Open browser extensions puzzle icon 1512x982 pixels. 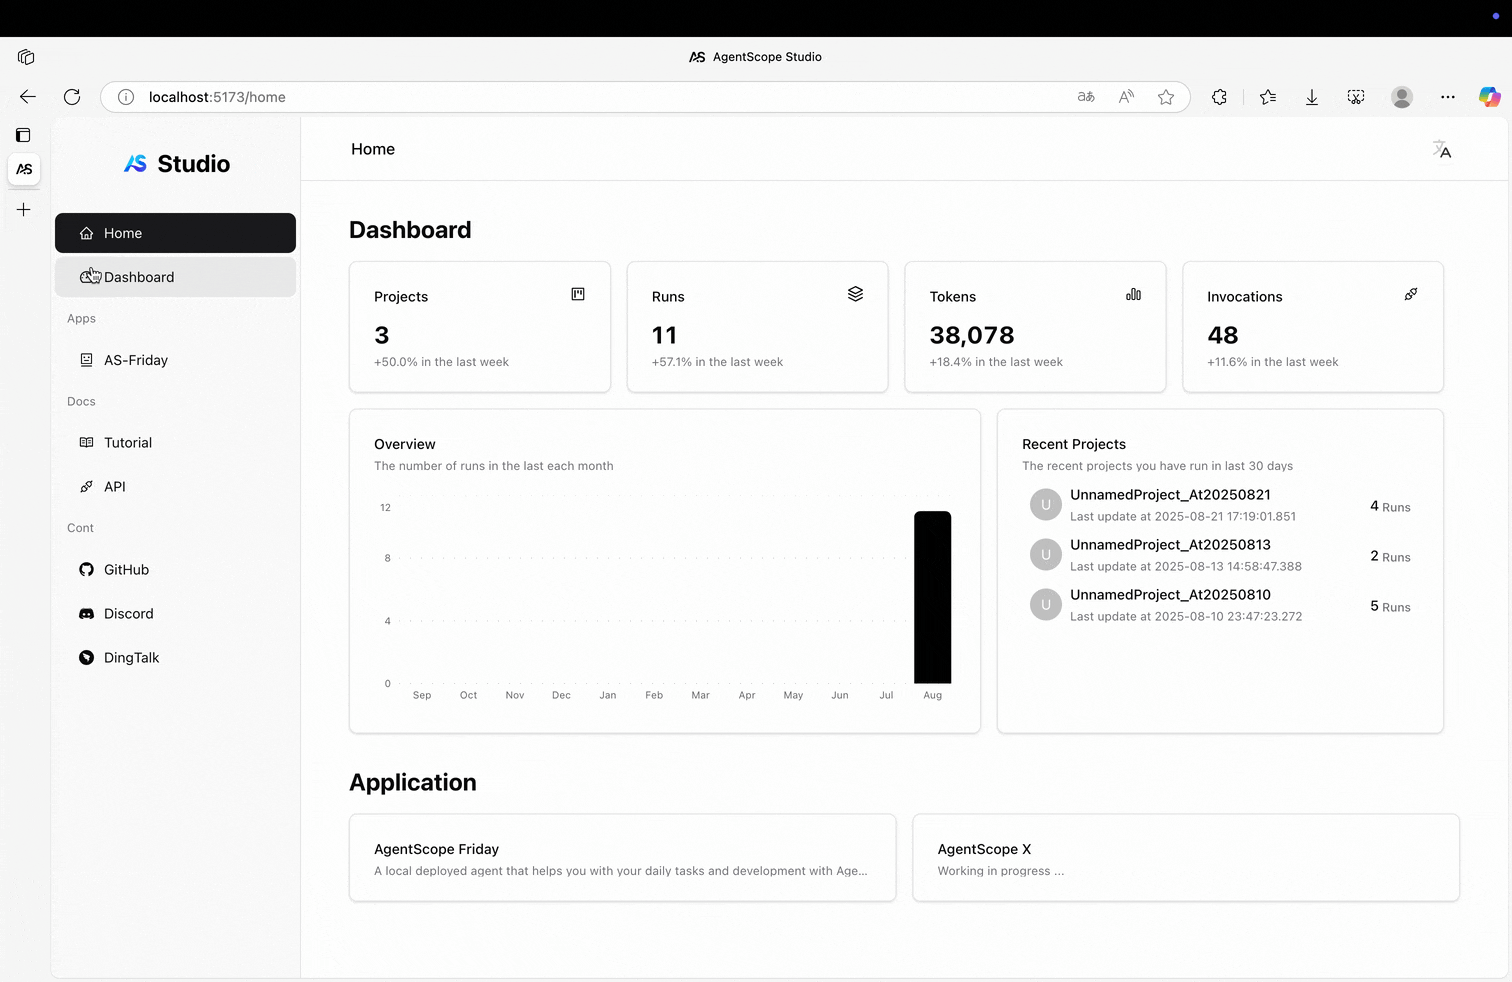1219,97
